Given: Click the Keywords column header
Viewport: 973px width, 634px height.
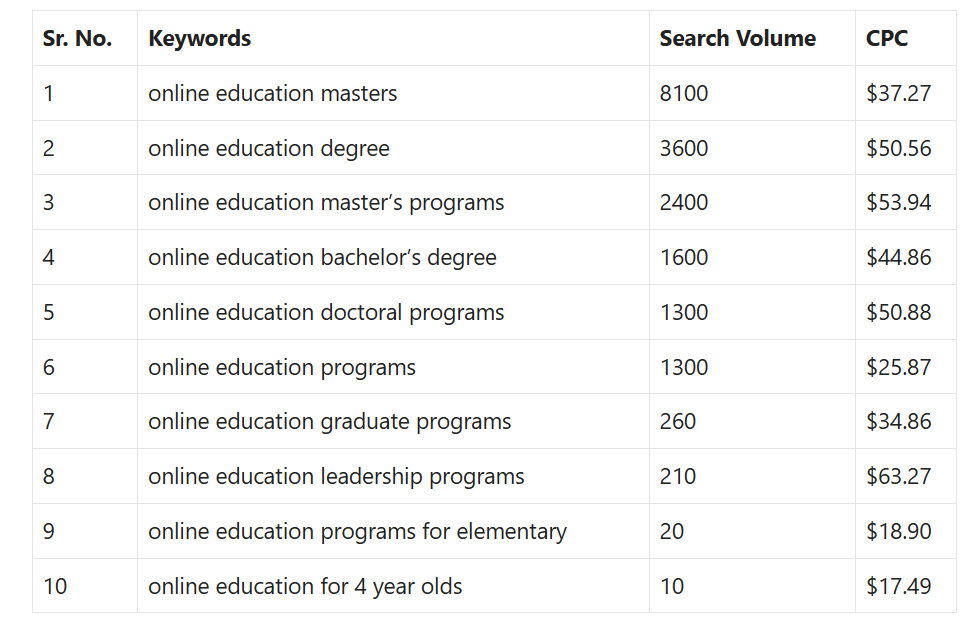Looking at the screenshot, I should tap(199, 38).
